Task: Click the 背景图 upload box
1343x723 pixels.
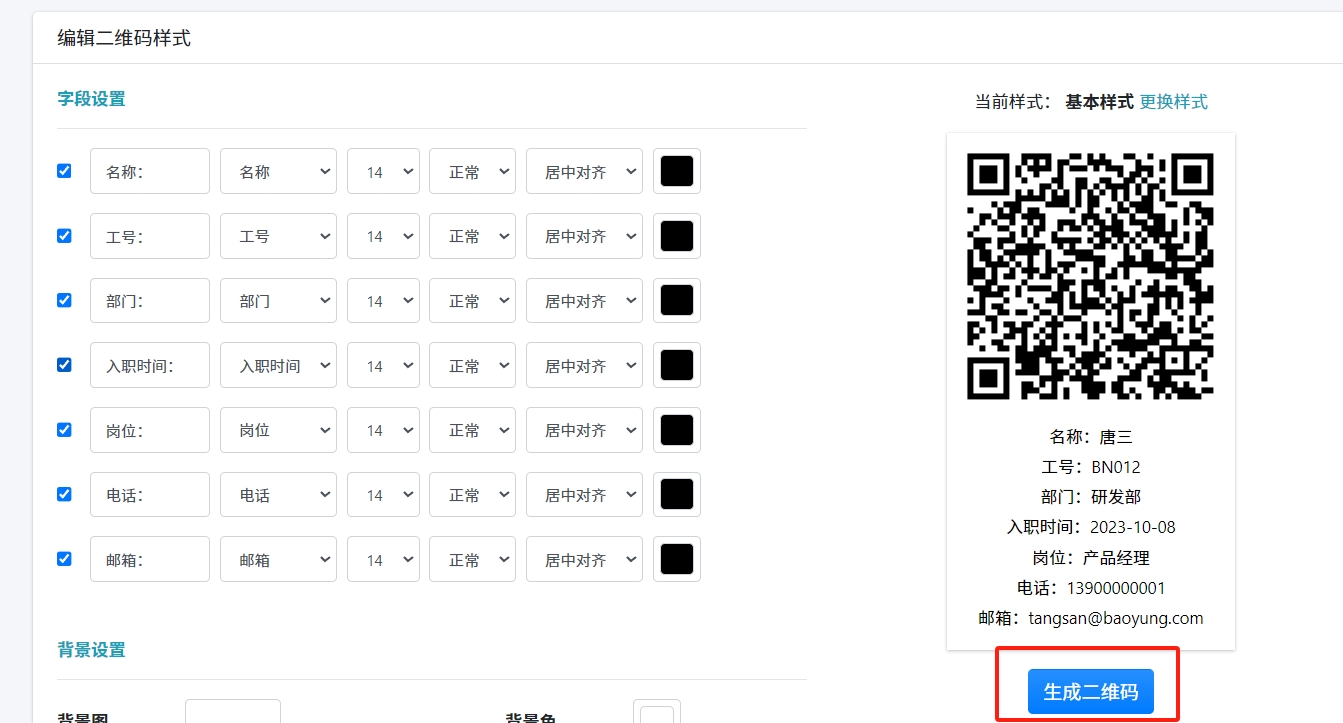Action: tap(233, 712)
